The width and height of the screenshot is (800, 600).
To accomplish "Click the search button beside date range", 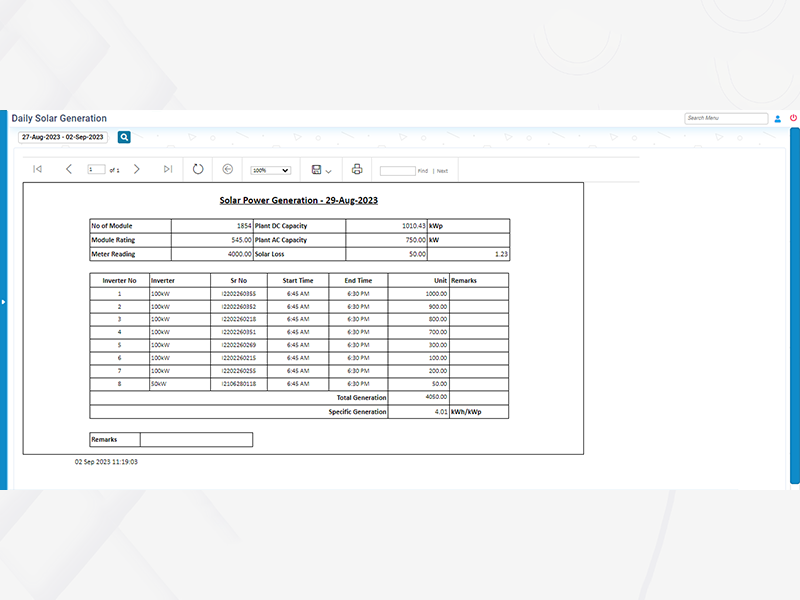I will coord(124,137).
